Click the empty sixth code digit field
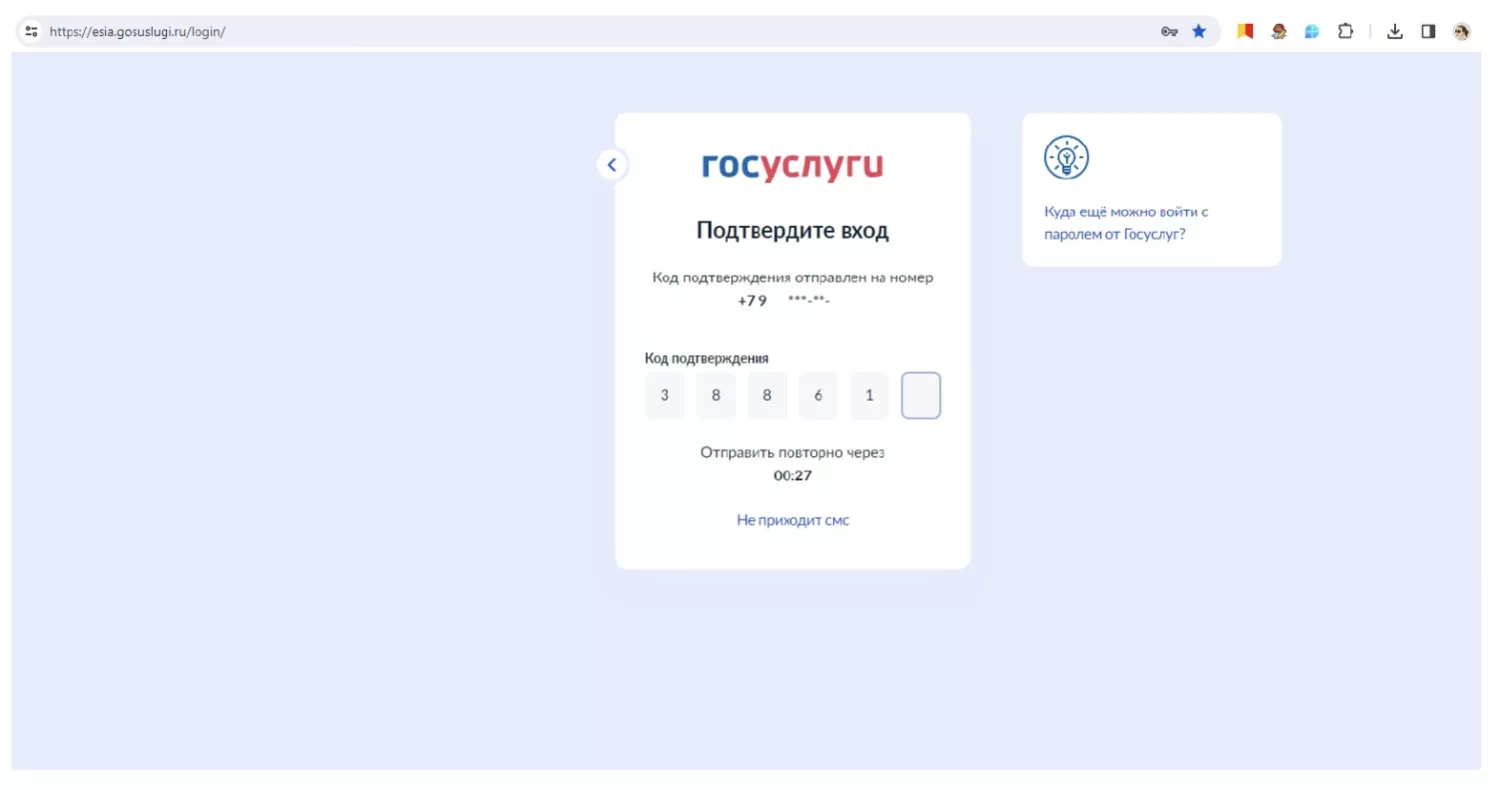Viewport: 1500px width, 790px height. [x=921, y=395]
